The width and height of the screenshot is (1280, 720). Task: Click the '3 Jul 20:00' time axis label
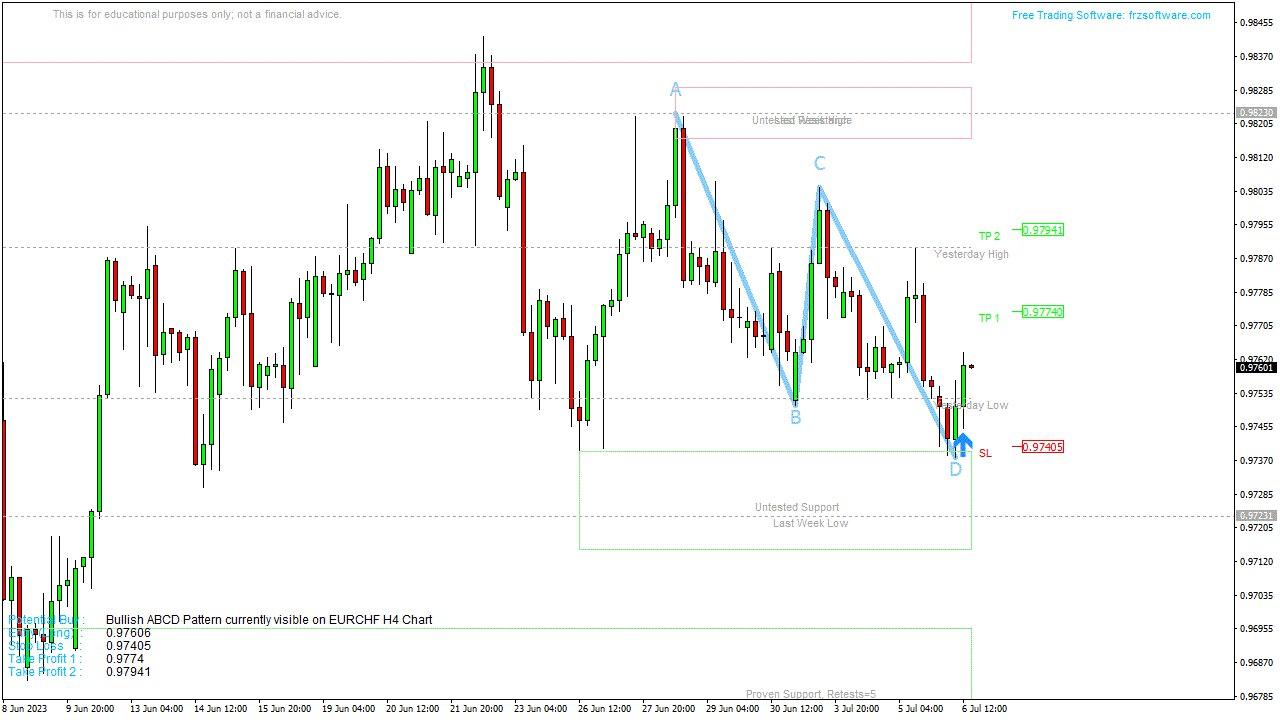click(859, 708)
